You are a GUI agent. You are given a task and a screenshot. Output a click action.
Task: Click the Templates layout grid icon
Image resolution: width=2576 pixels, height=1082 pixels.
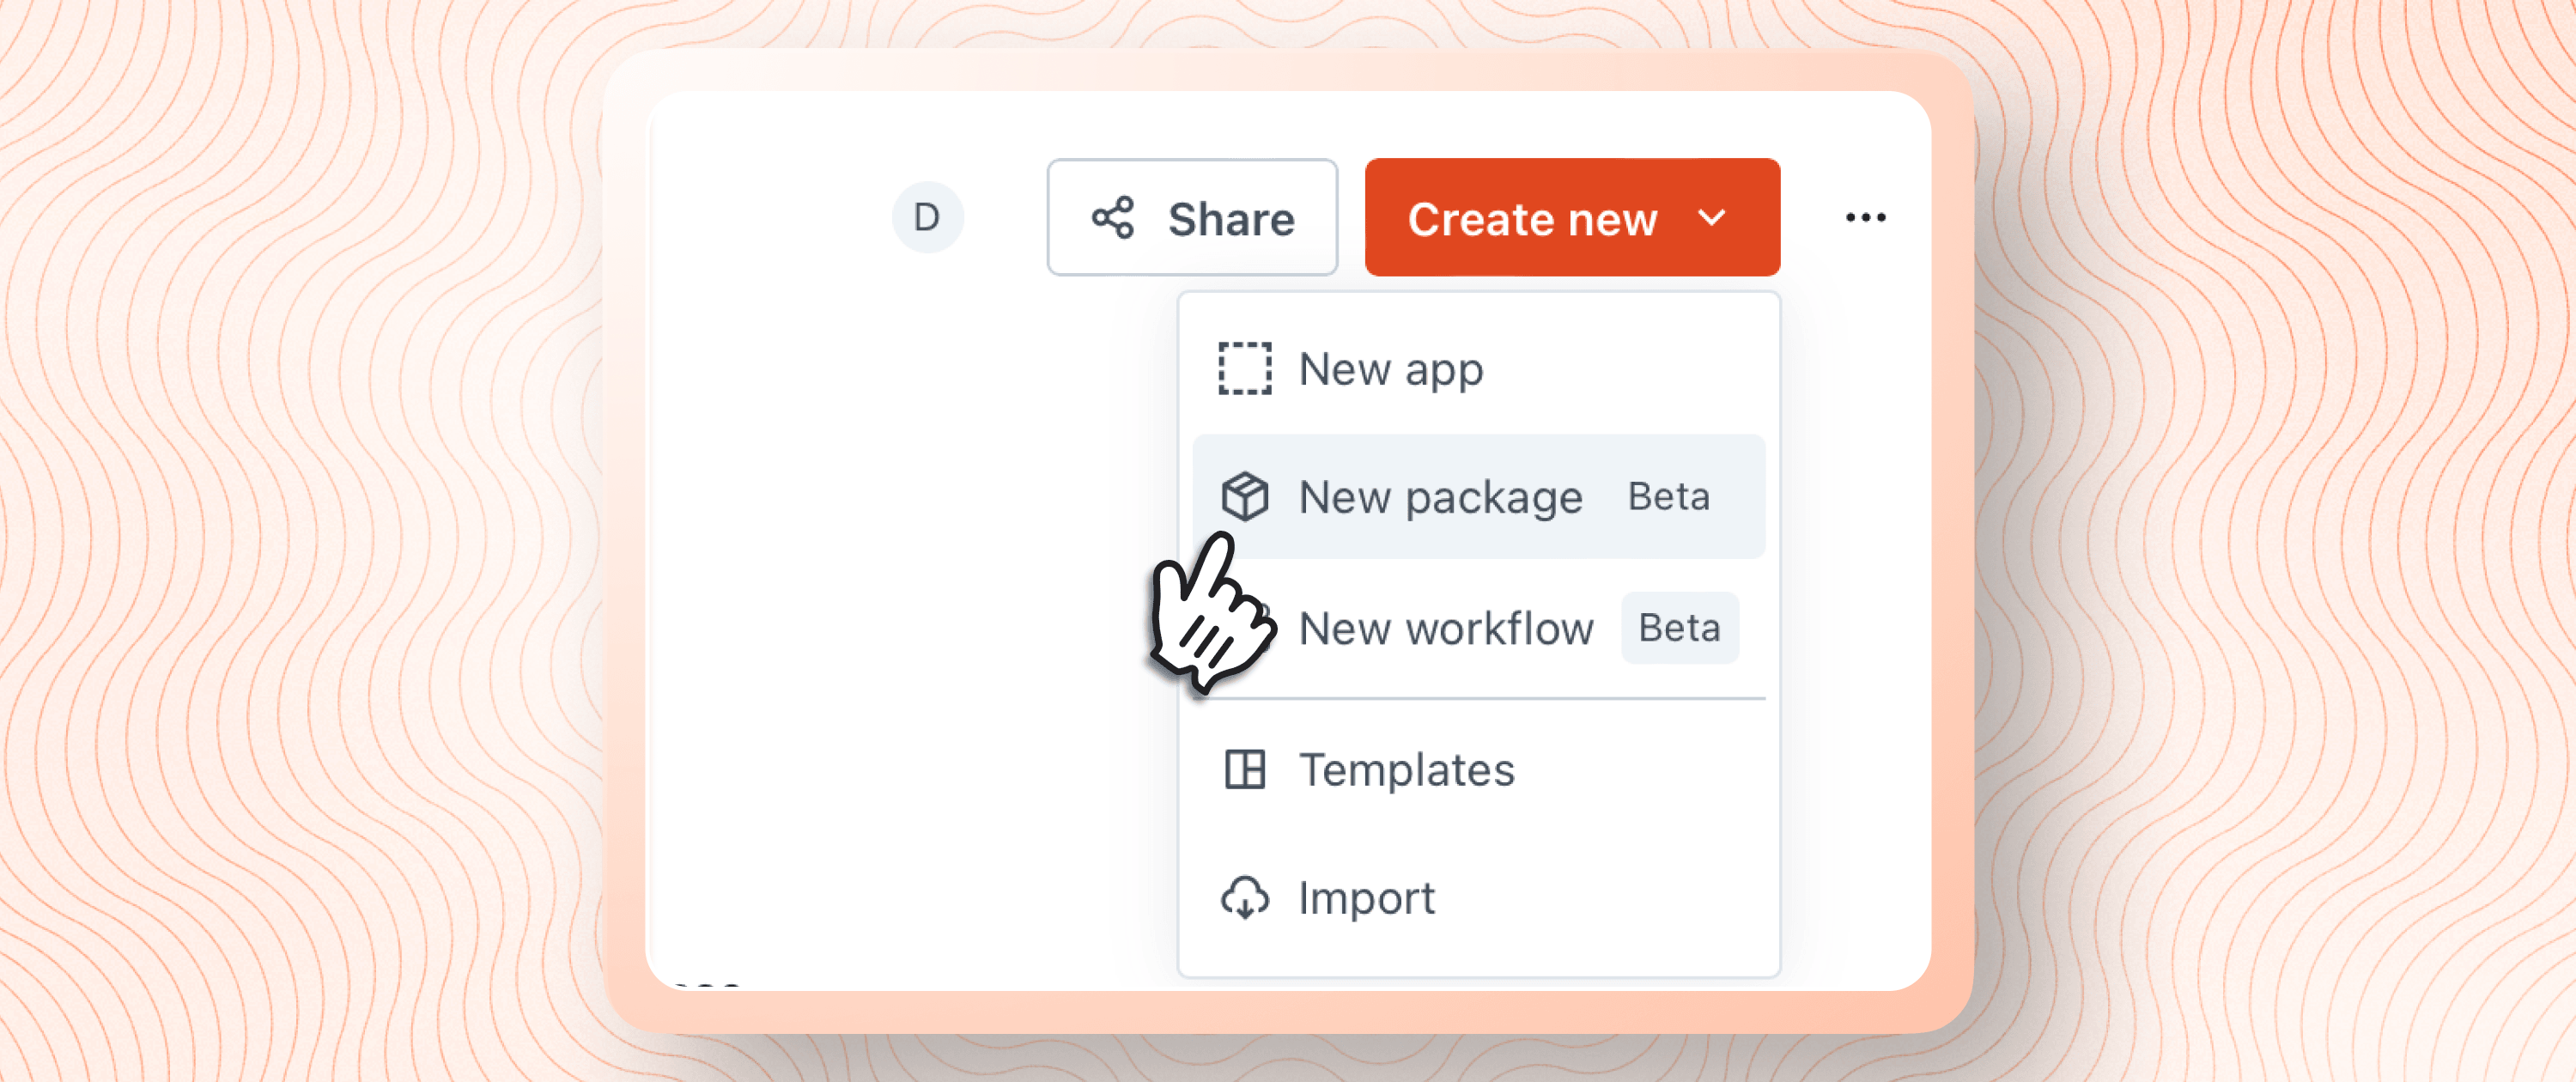(1244, 770)
